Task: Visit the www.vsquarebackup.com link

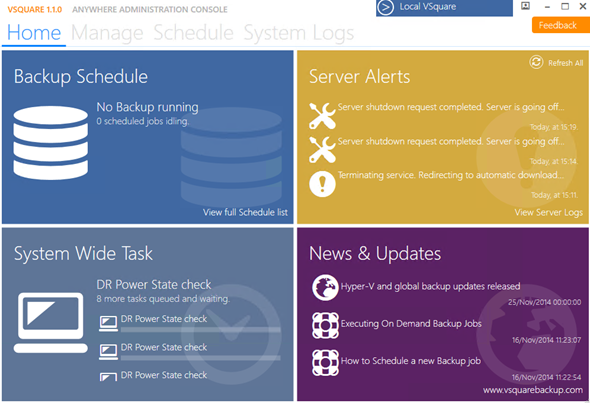Action: coord(533,390)
